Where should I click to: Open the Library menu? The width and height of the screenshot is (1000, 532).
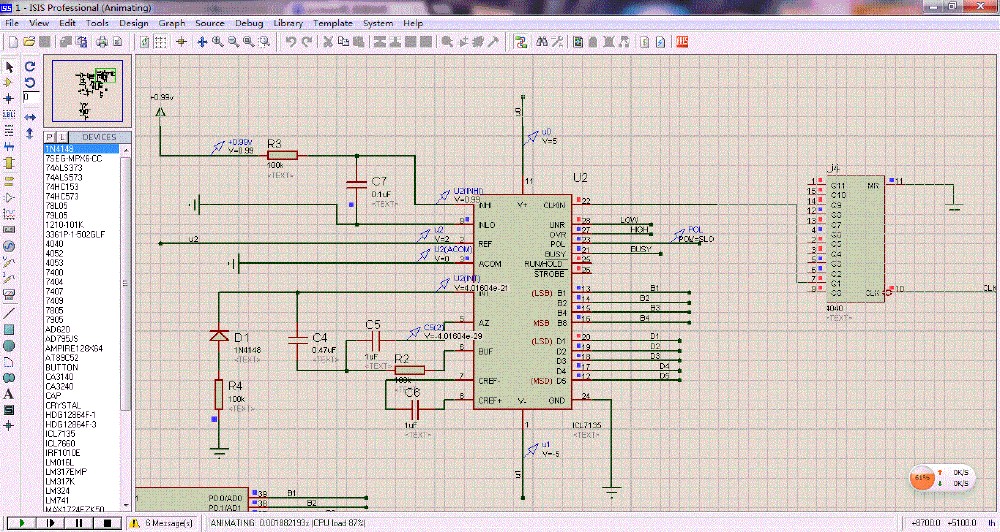288,22
